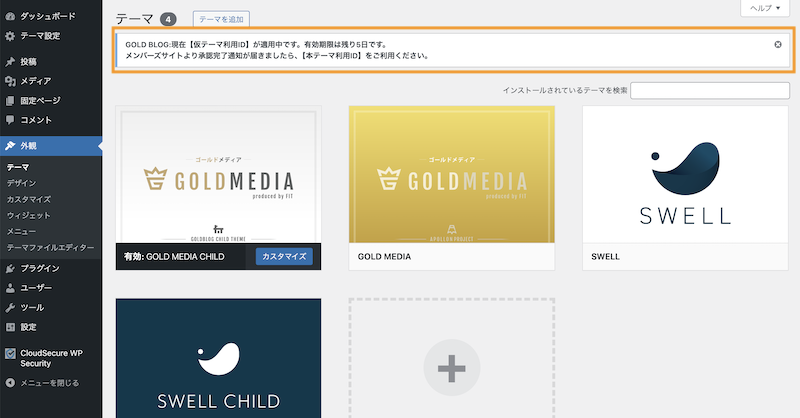The width and height of the screenshot is (800, 418).
Task: Click the GOLD BLOG license notice text
Action: [277, 50]
